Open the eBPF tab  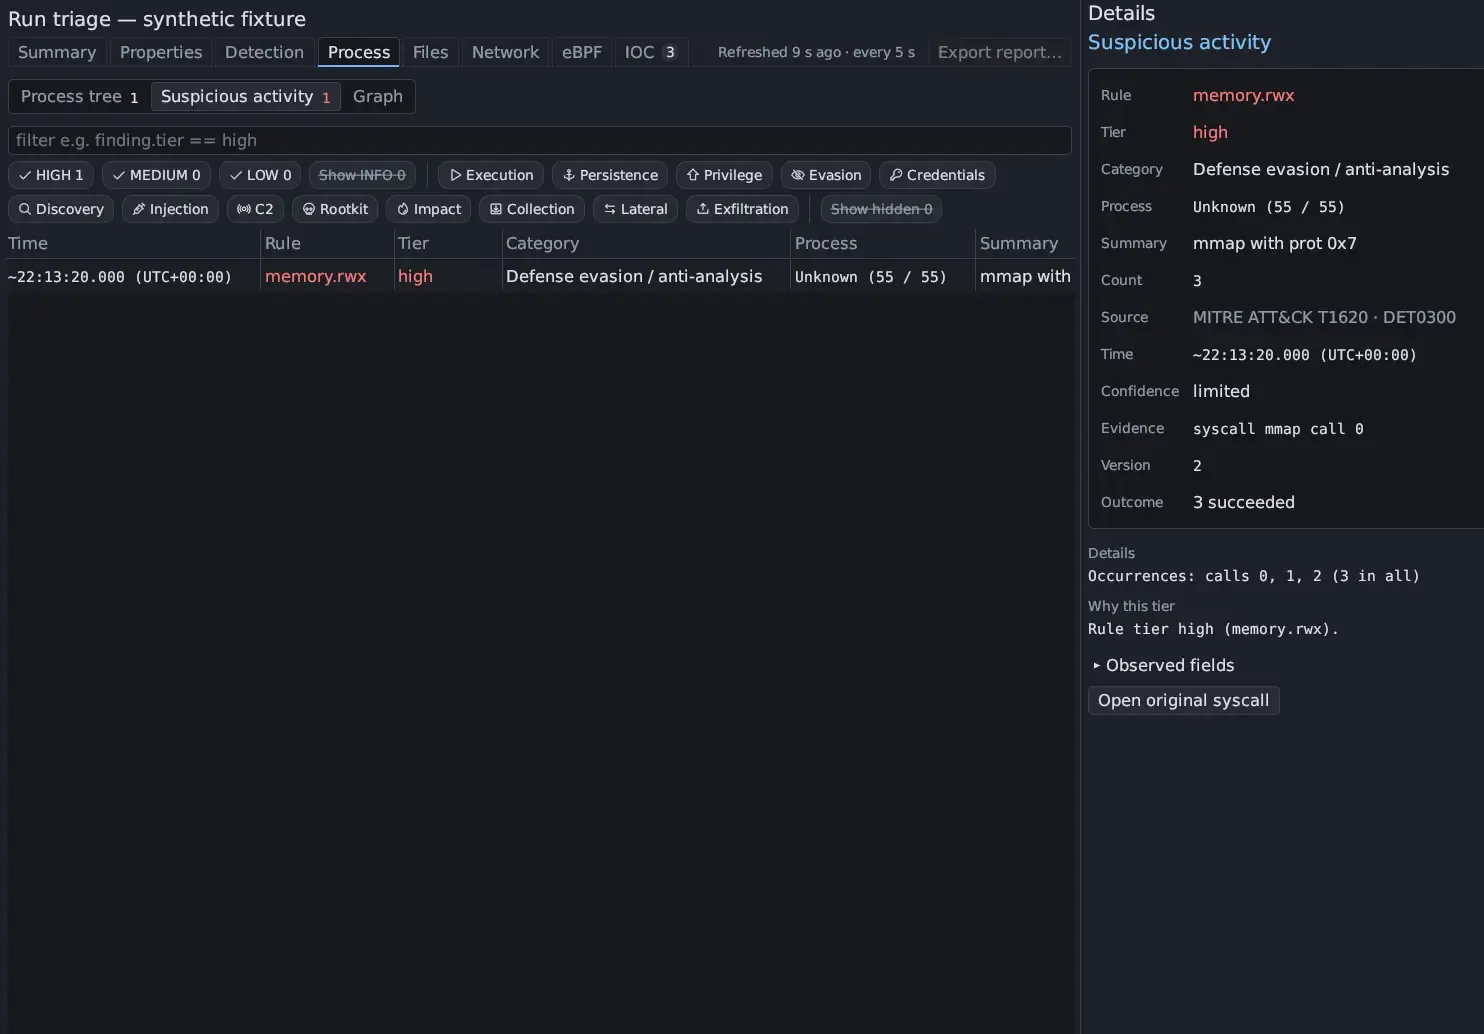[x=582, y=52]
